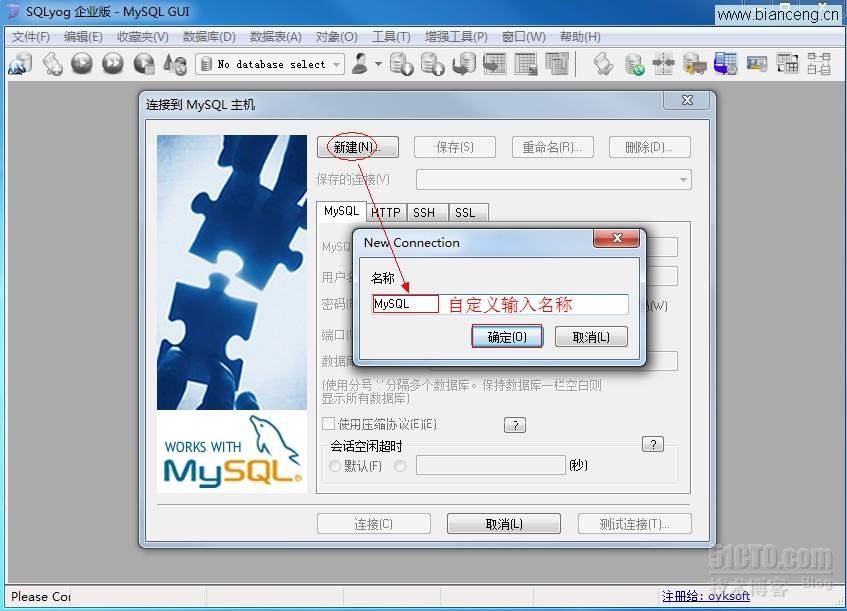
Task: Click the 重命名(R) button
Action: [x=553, y=147]
